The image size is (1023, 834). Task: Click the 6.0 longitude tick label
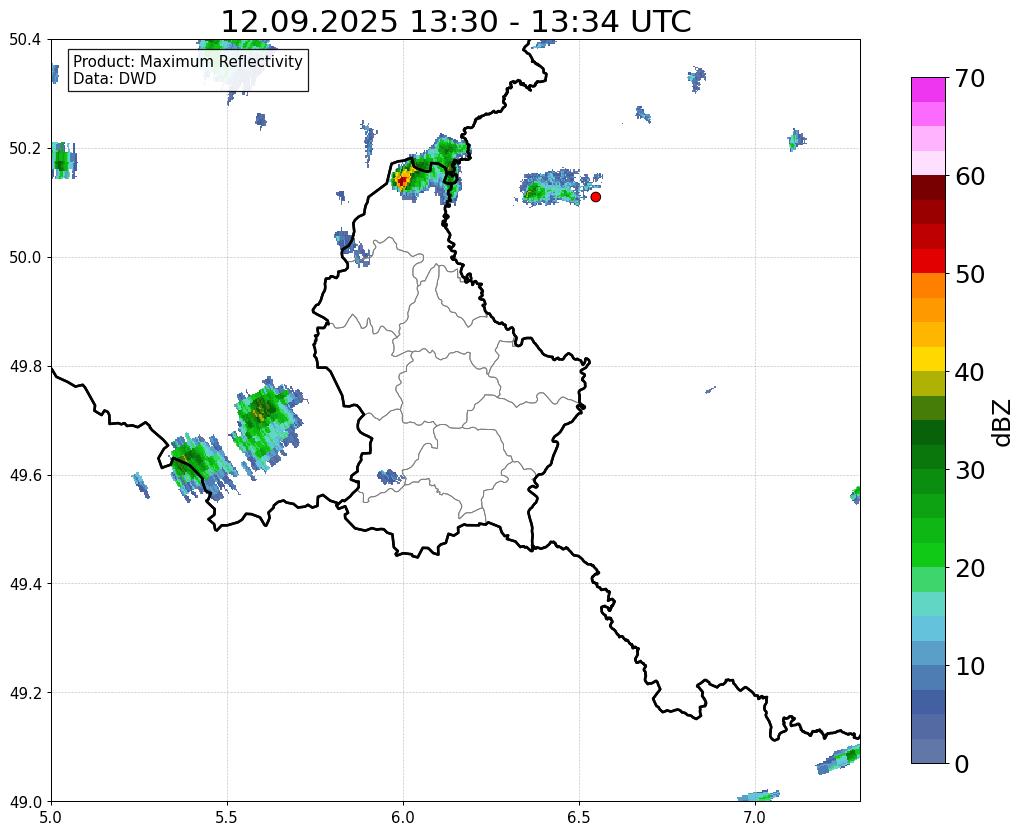point(403,818)
